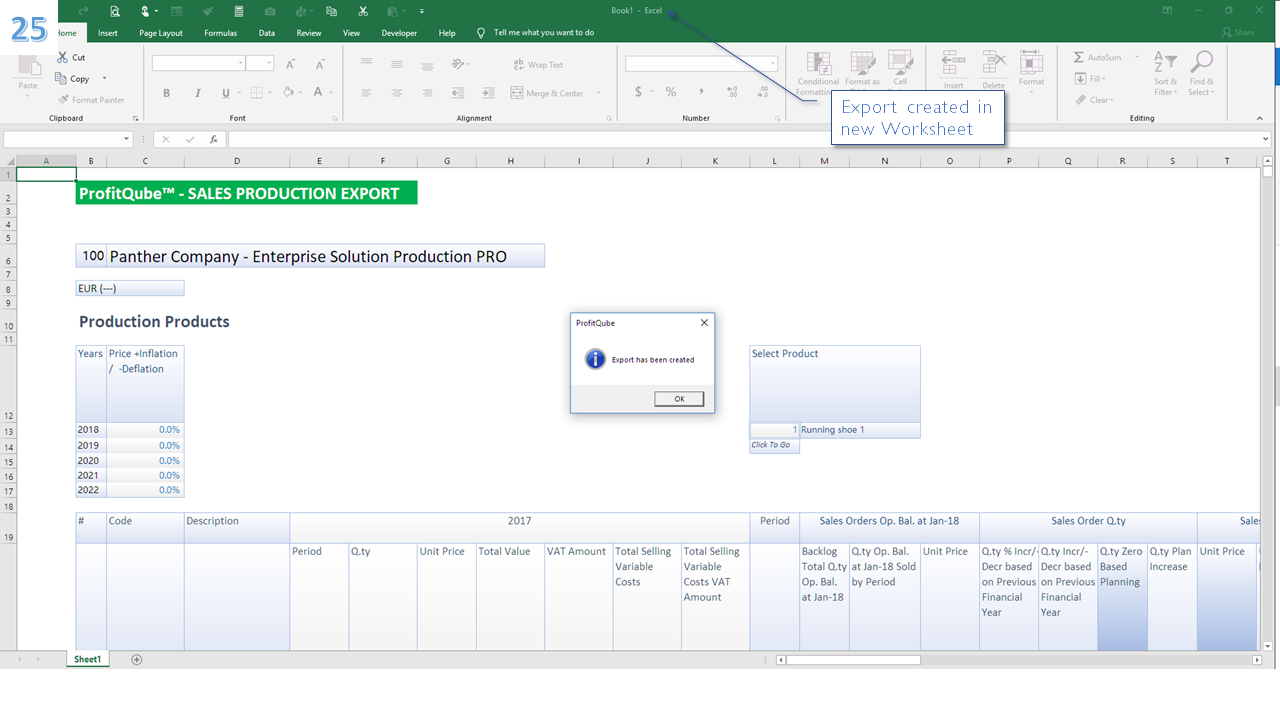Viewport: 1280px width, 720px height.
Task: Select the Running shoe 1 product cell
Action: click(x=860, y=430)
